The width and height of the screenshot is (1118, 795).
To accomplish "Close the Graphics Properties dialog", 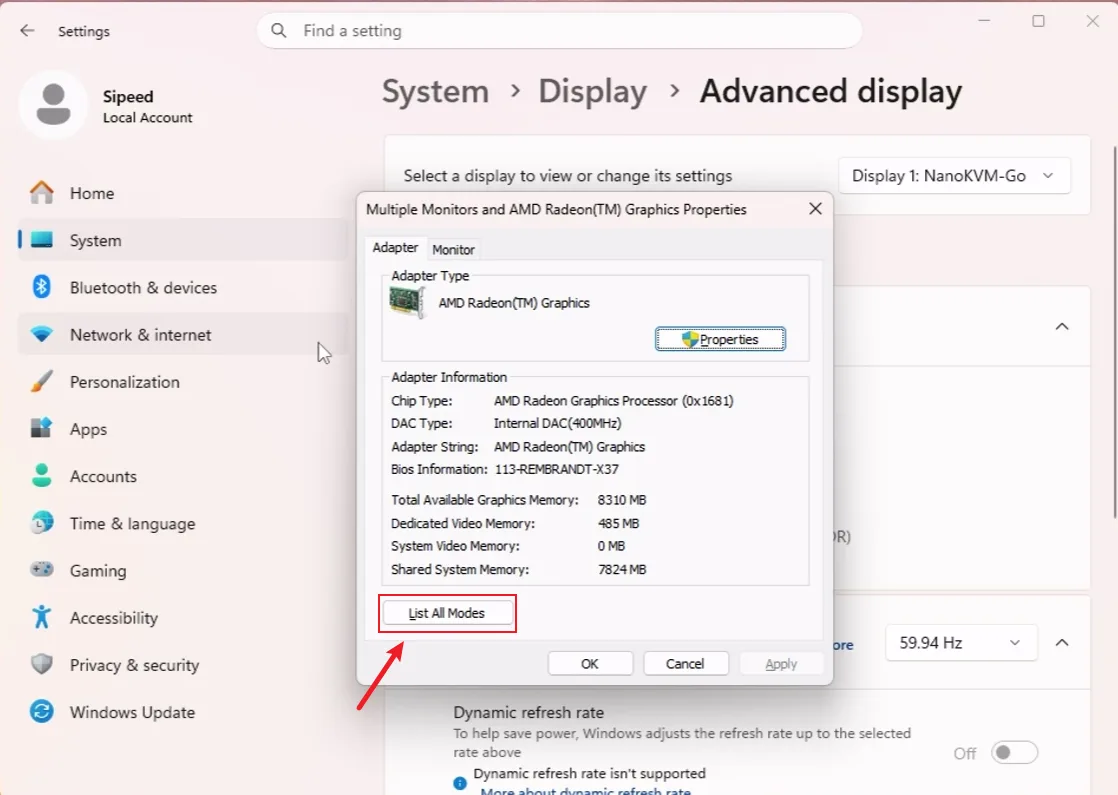I will 815,209.
